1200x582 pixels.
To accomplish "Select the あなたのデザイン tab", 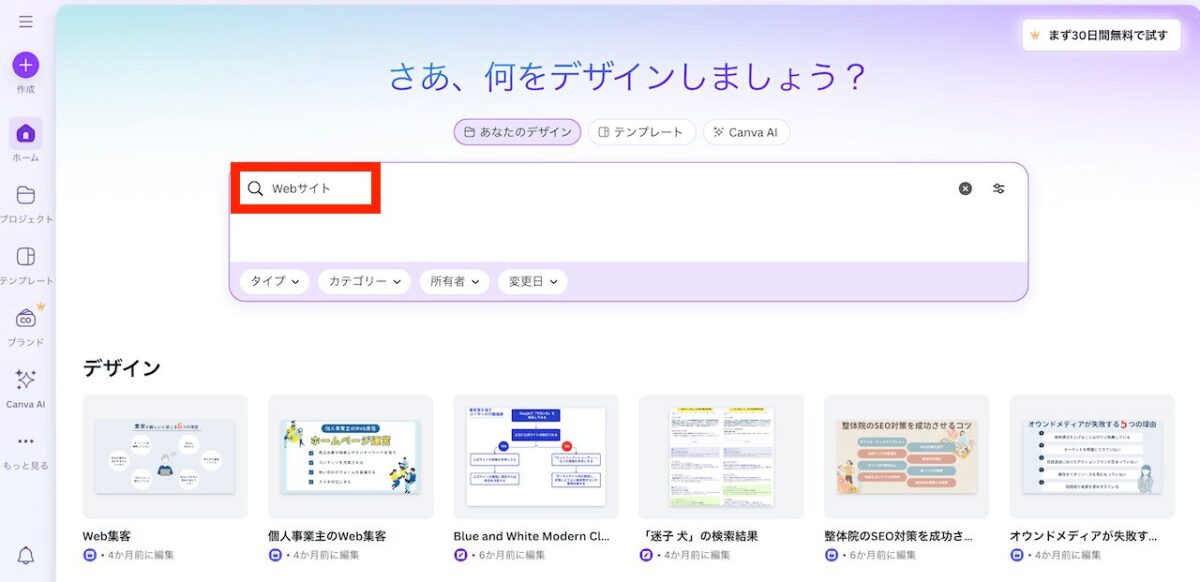I will [x=517, y=132].
